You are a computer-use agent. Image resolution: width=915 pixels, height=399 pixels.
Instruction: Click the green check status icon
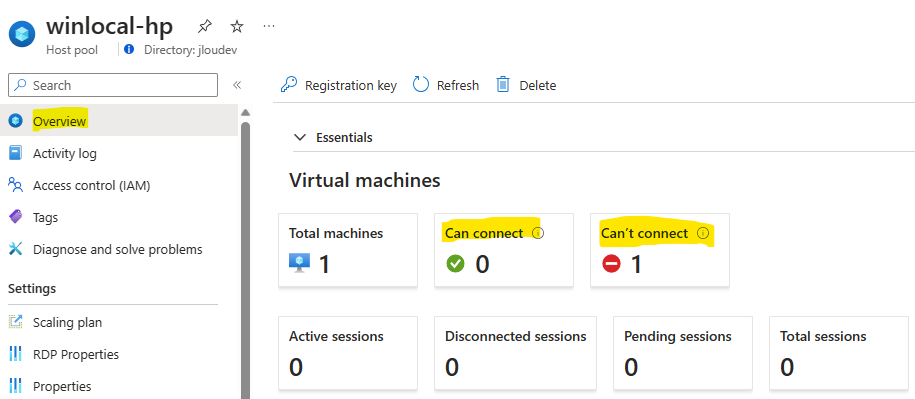[x=455, y=264]
